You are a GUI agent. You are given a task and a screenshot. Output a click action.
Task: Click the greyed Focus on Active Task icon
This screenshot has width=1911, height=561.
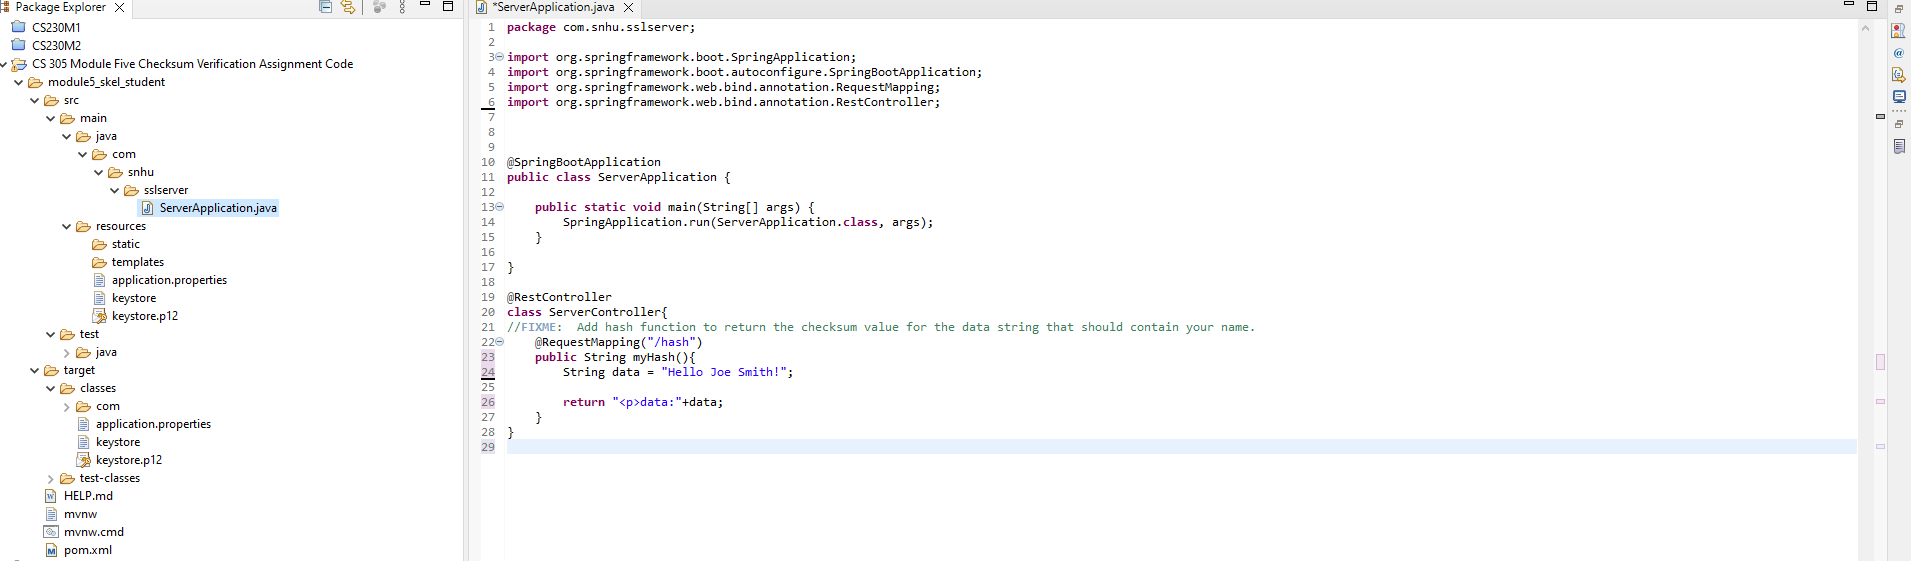click(379, 7)
